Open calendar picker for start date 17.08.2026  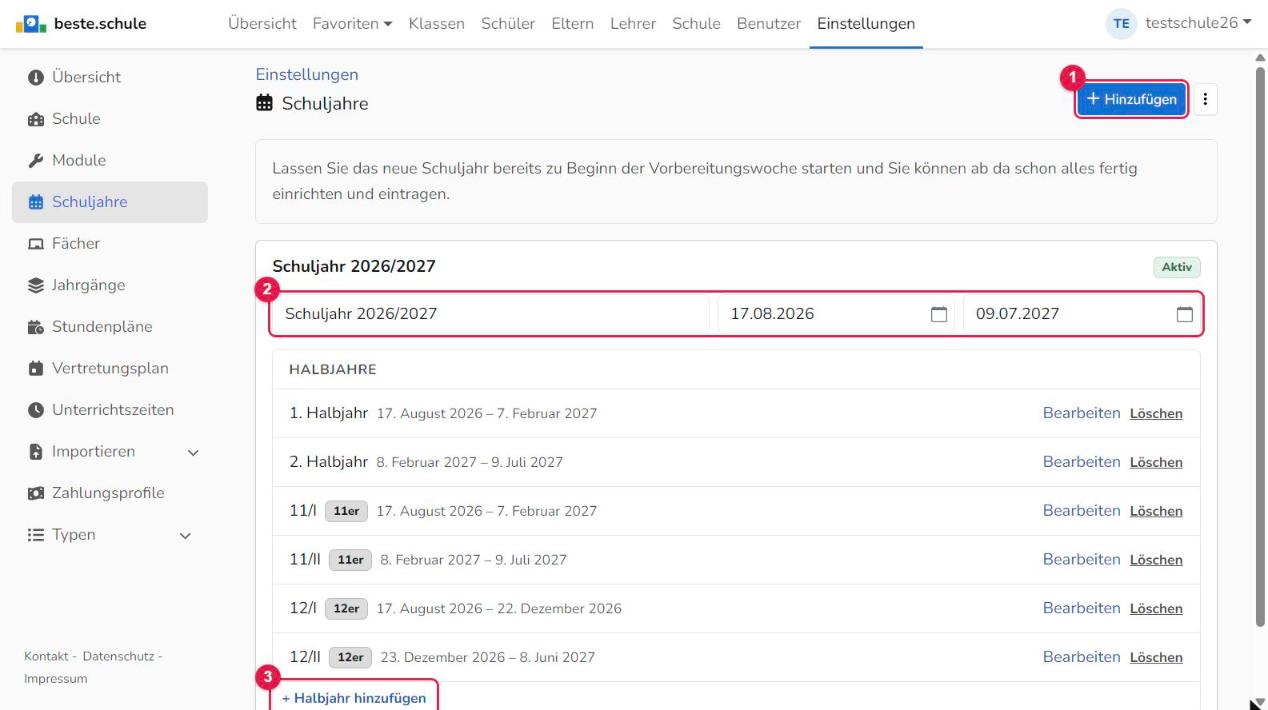(938, 314)
